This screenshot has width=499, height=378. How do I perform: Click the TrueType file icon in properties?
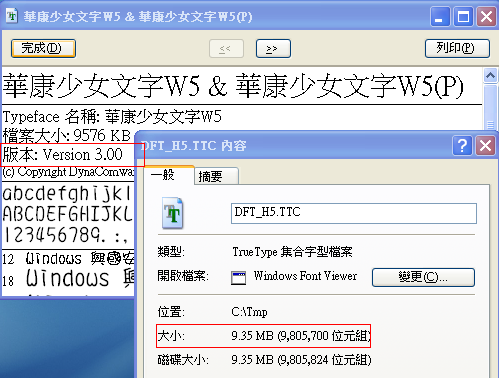pos(173,213)
